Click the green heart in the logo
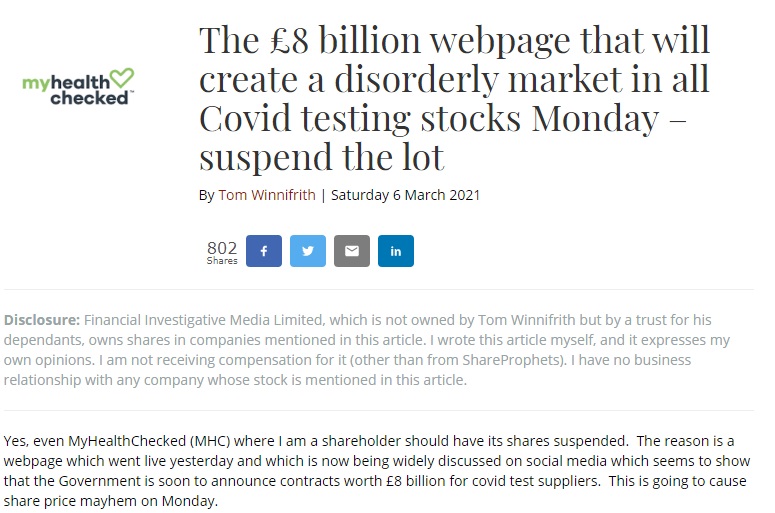The width and height of the screenshot is (775, 513). point(122,78)
